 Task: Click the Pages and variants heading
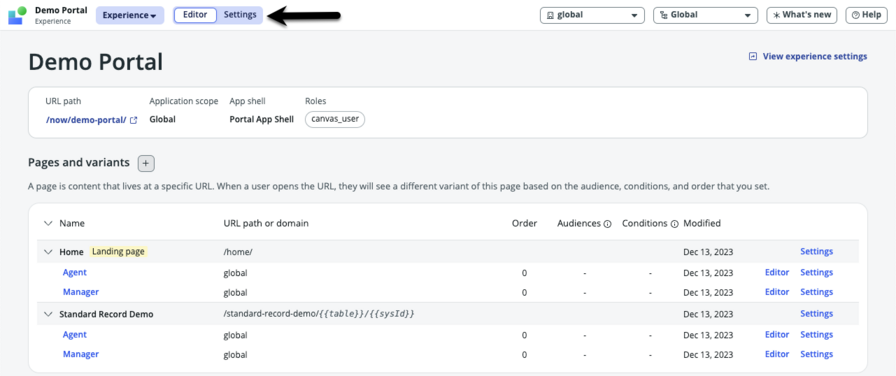(x=79, y=163)
